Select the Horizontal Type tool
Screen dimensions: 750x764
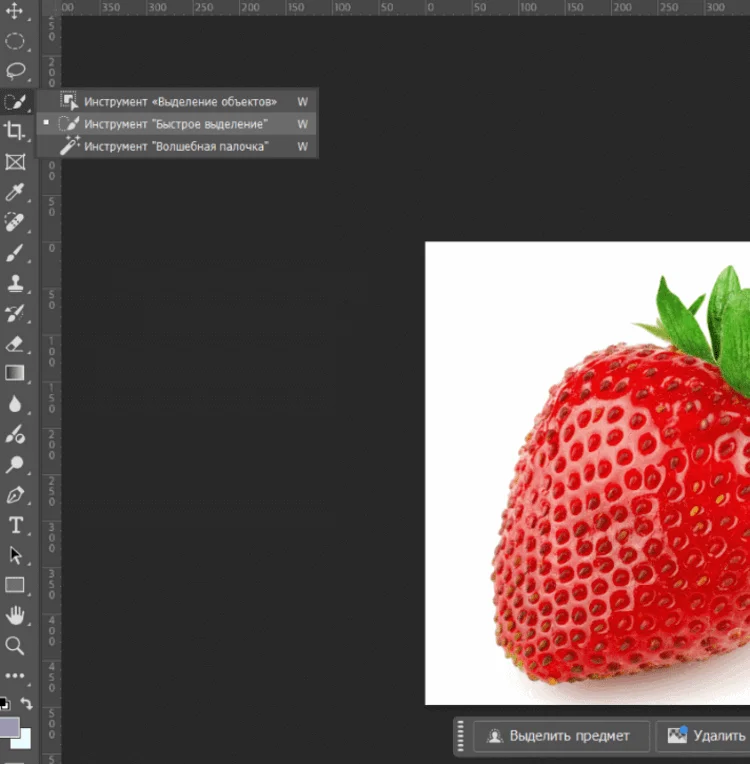click(15, 525)
